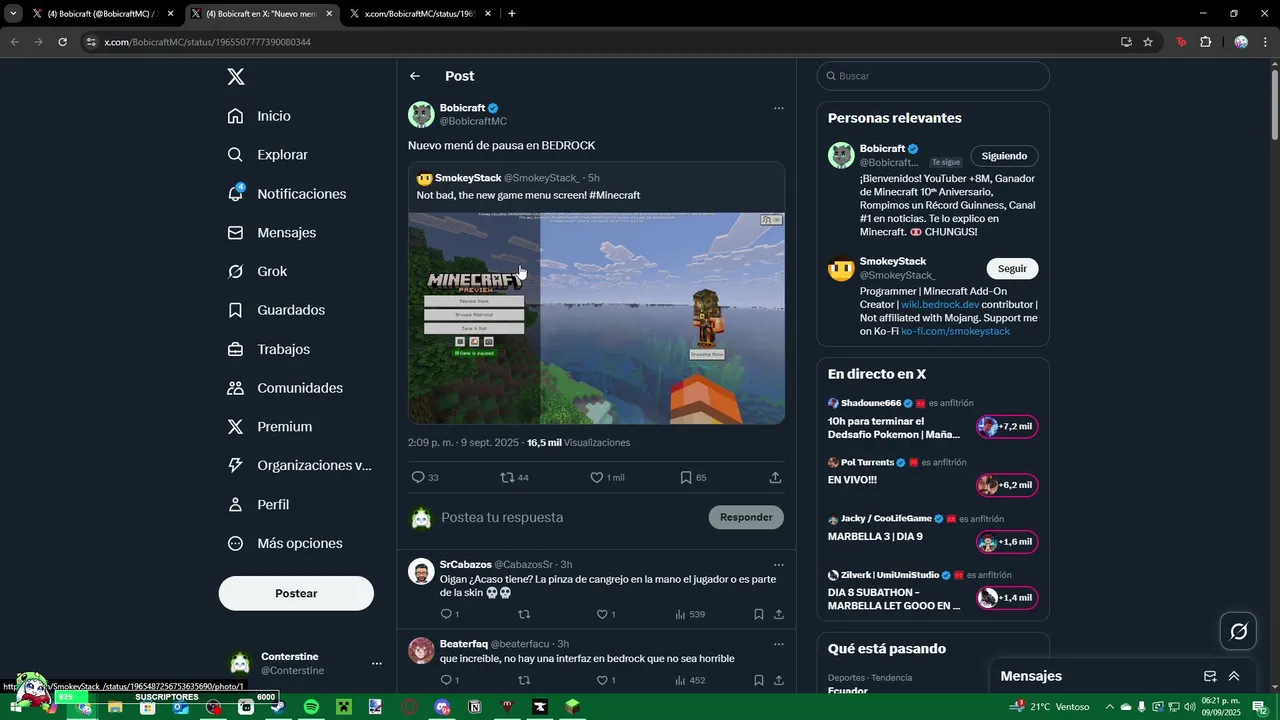Click the address bar URL

pos(207,42)
